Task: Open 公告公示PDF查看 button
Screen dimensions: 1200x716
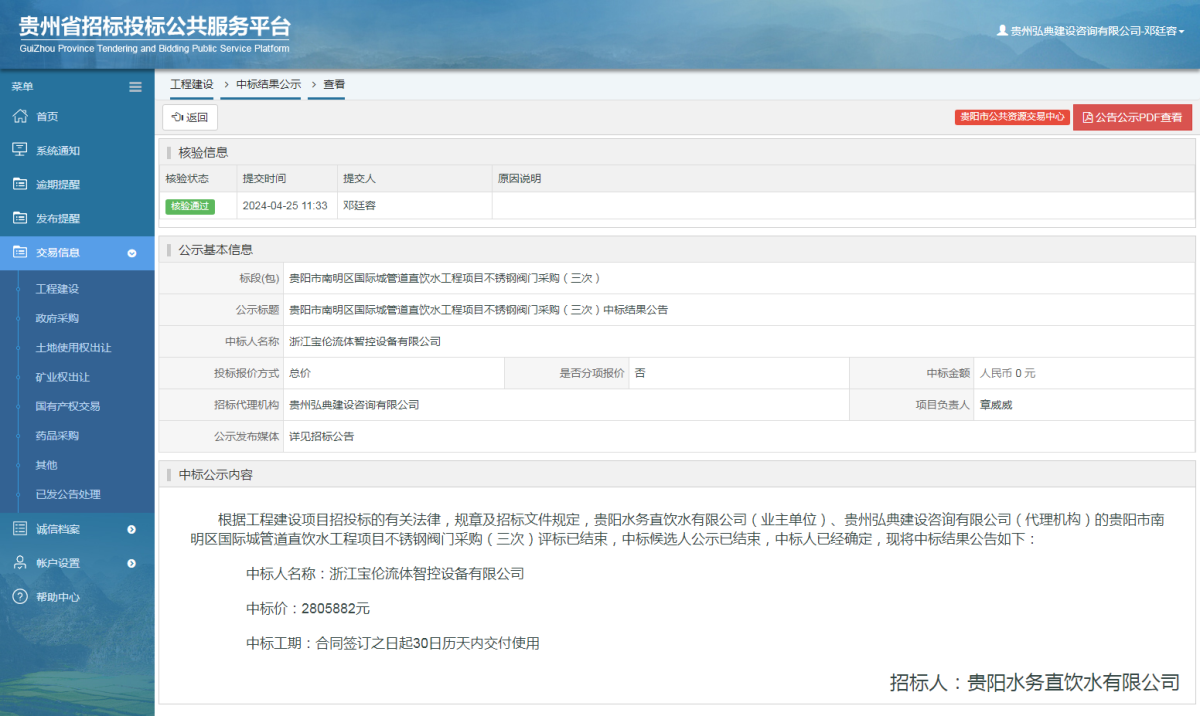Action: (x=1132, y=117)
